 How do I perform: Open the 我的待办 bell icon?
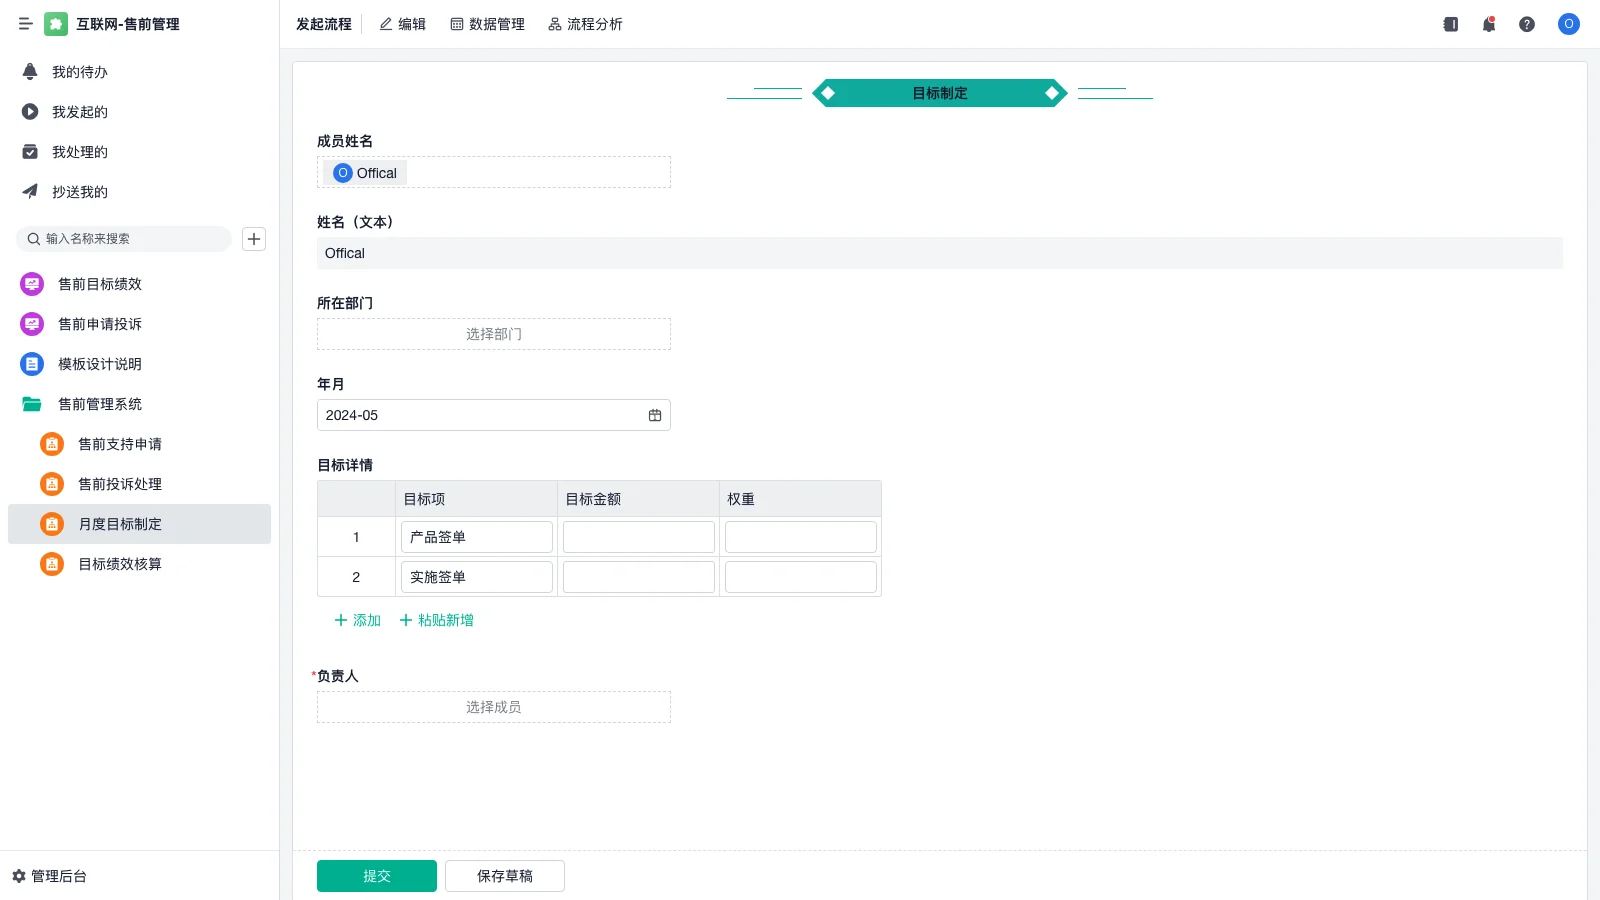coord(29,71)
